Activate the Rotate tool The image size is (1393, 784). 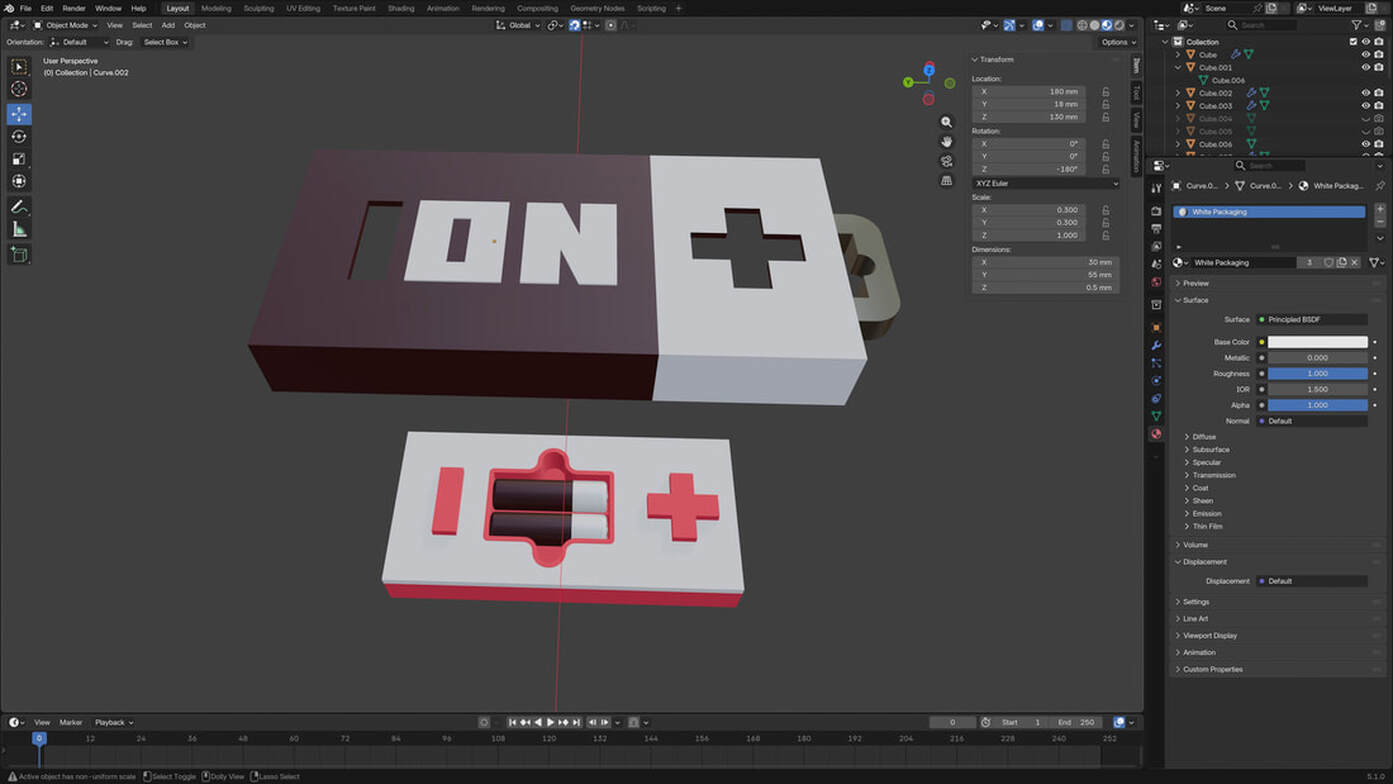click(x=19, y=136)
